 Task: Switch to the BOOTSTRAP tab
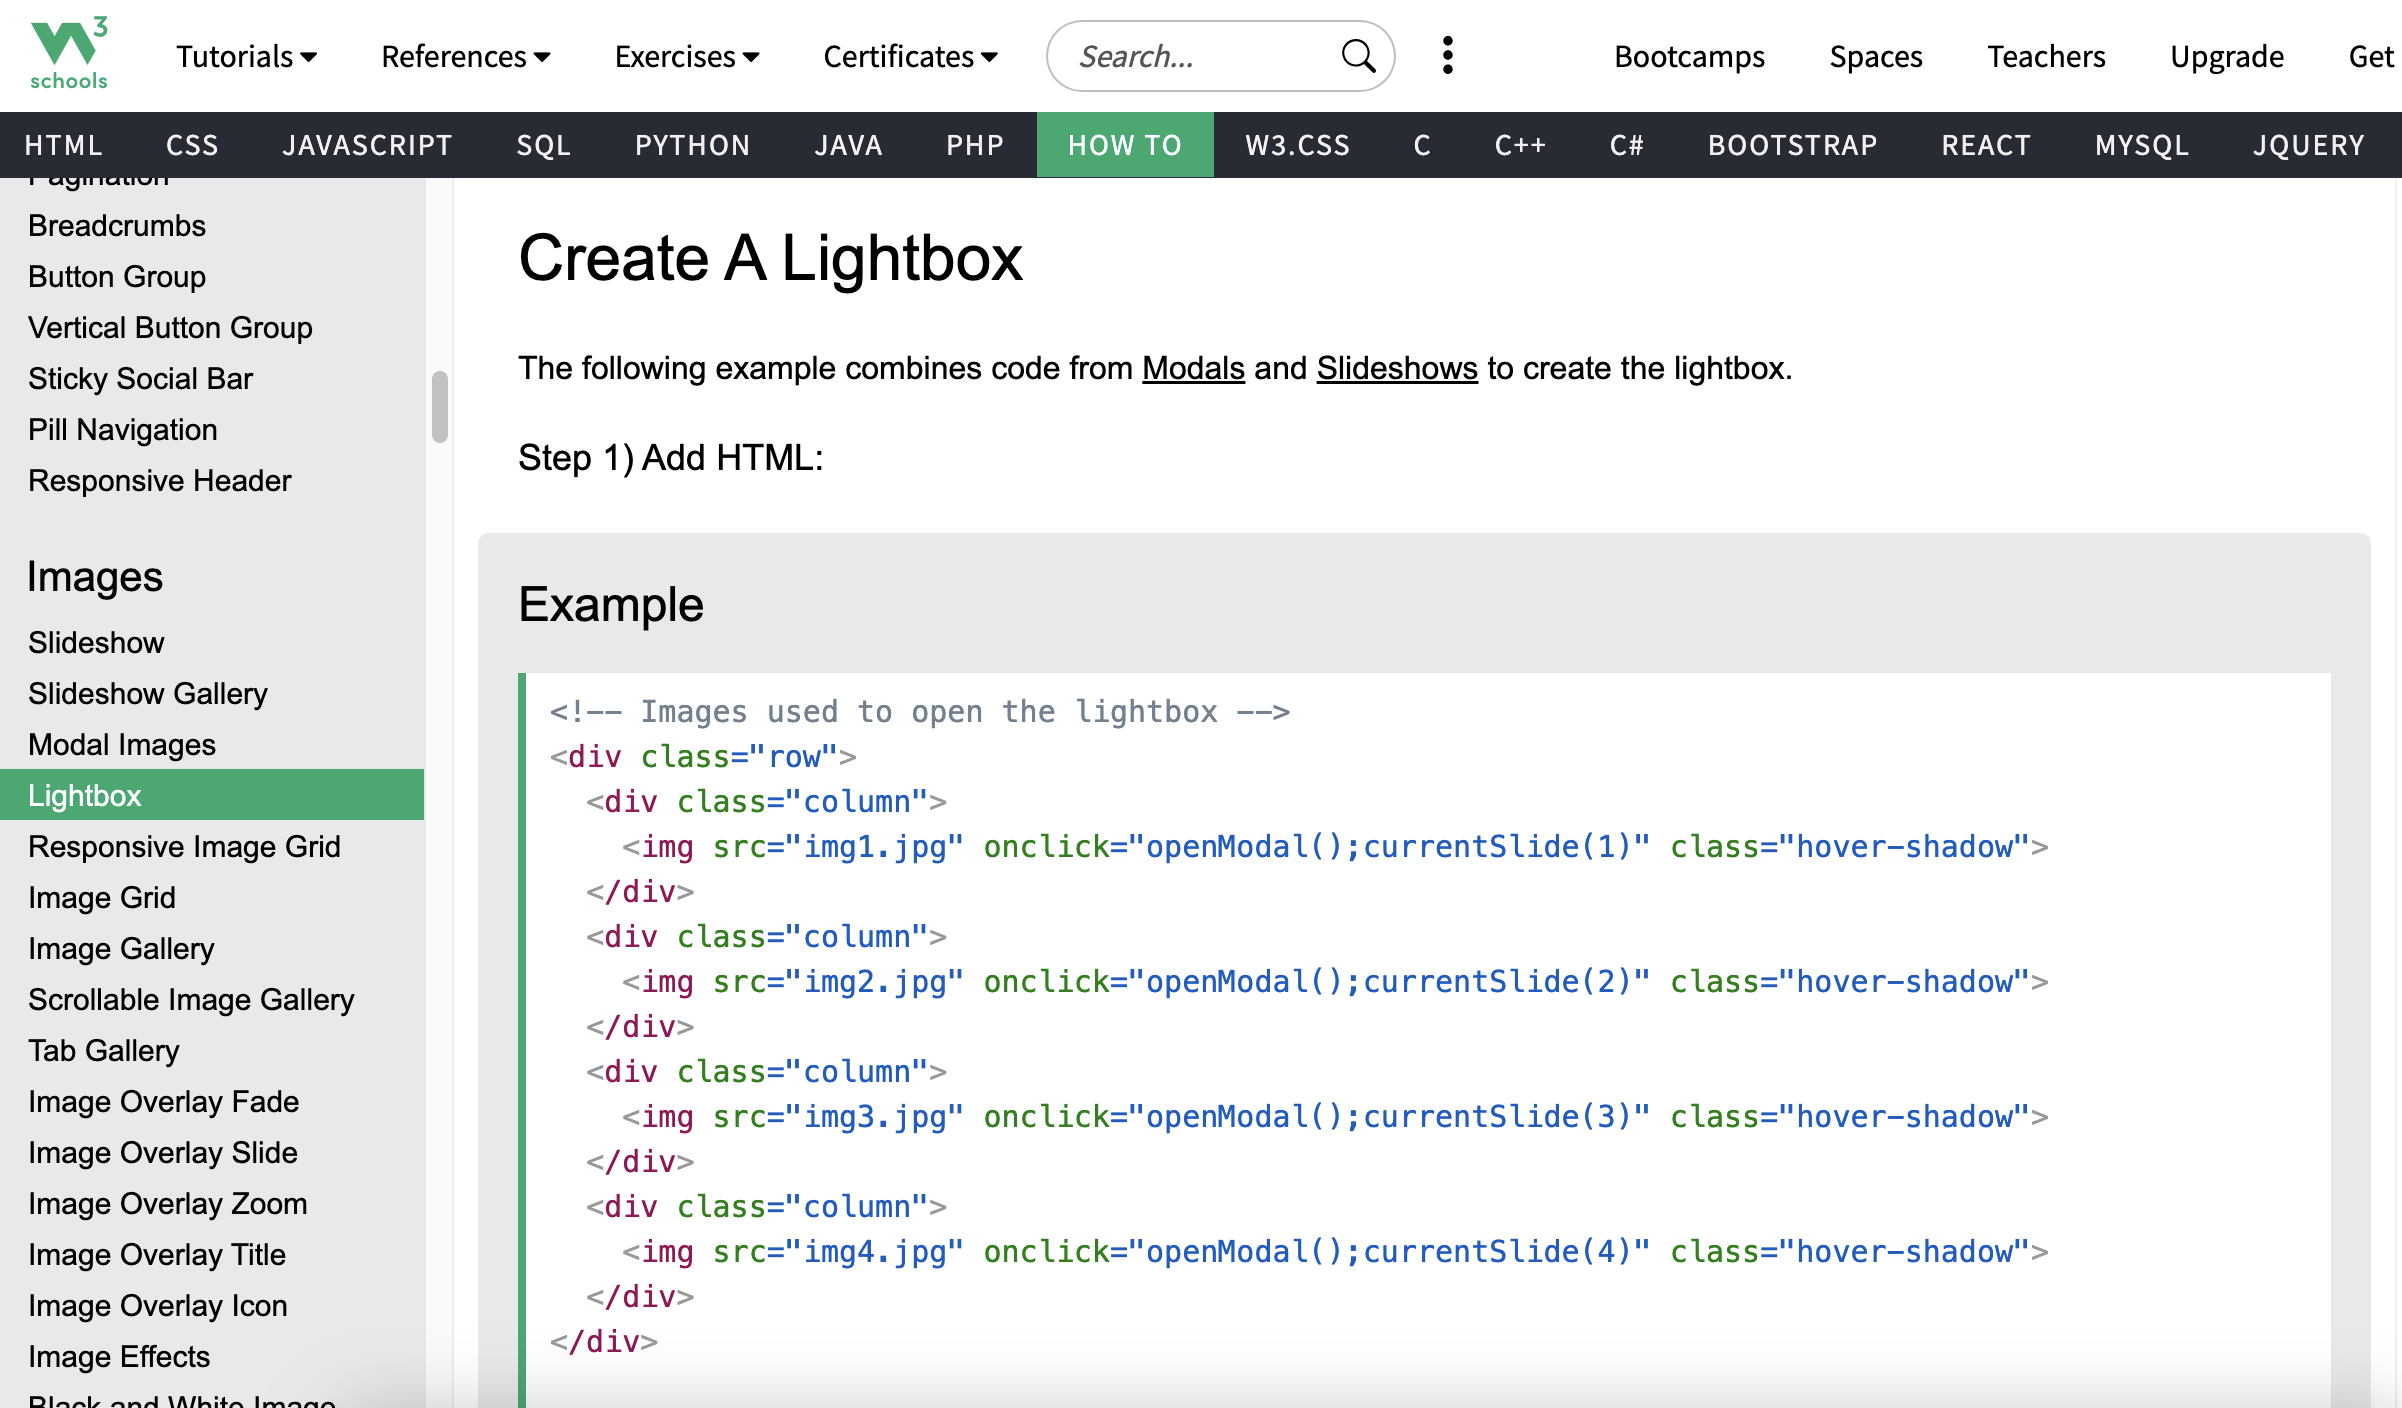pos(1792,145)
